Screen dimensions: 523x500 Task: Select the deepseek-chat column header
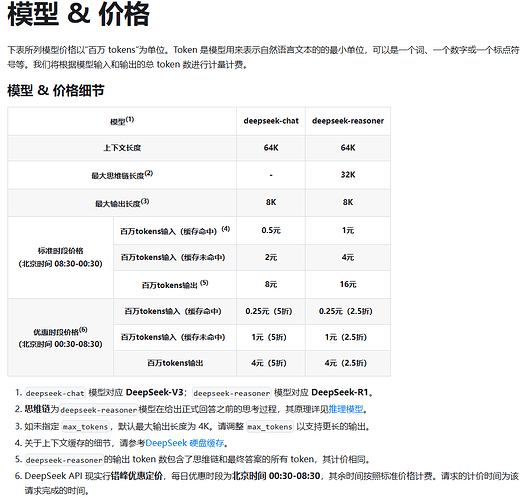tap(271, 121)
